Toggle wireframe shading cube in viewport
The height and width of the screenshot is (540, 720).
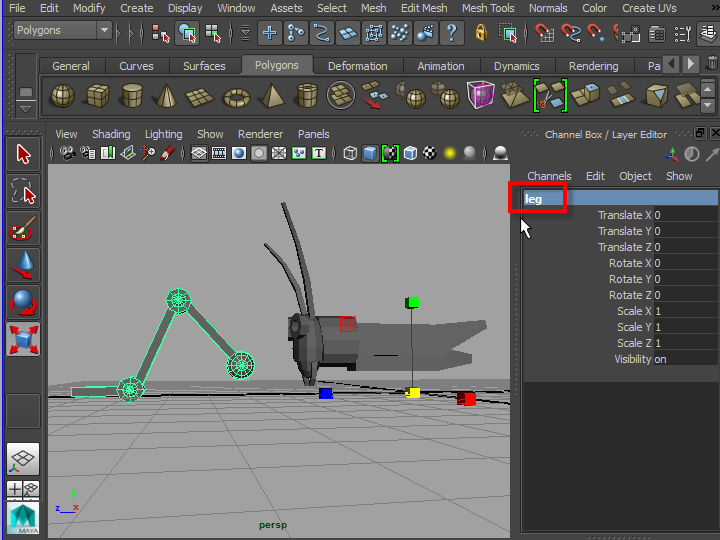tap(350, 153)
